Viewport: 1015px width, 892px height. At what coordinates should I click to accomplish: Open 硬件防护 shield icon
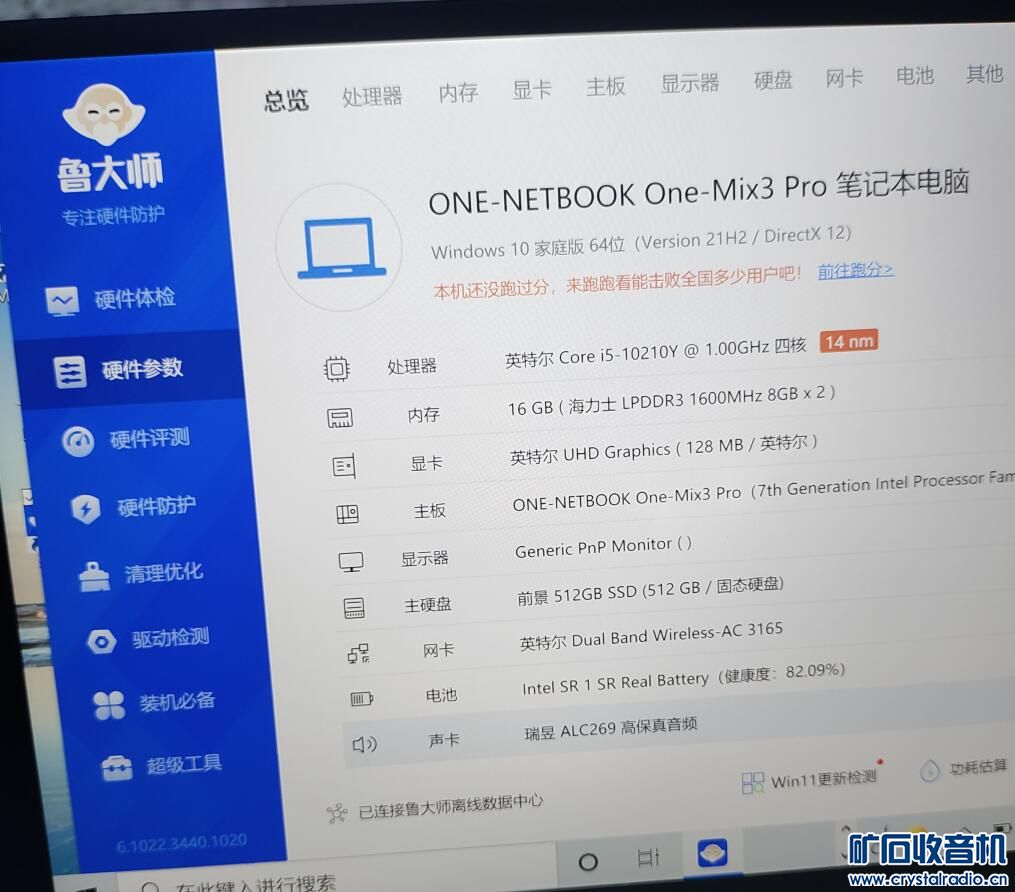click(85, 509)
